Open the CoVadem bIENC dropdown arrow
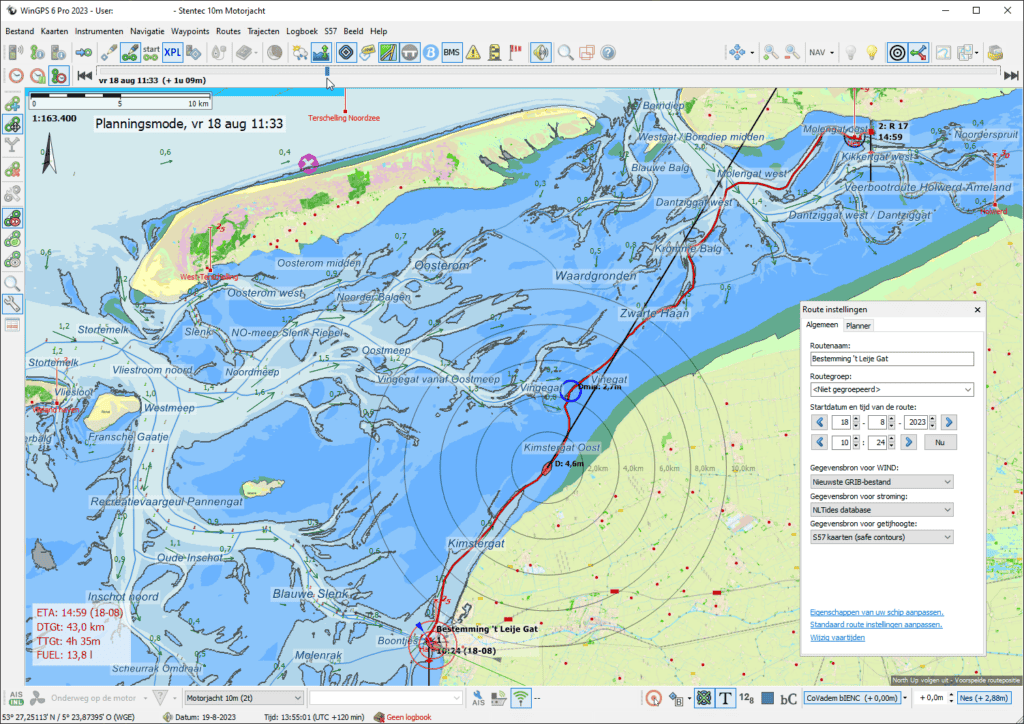This screenshot has width=1024, height=724. tap(904, 698)
